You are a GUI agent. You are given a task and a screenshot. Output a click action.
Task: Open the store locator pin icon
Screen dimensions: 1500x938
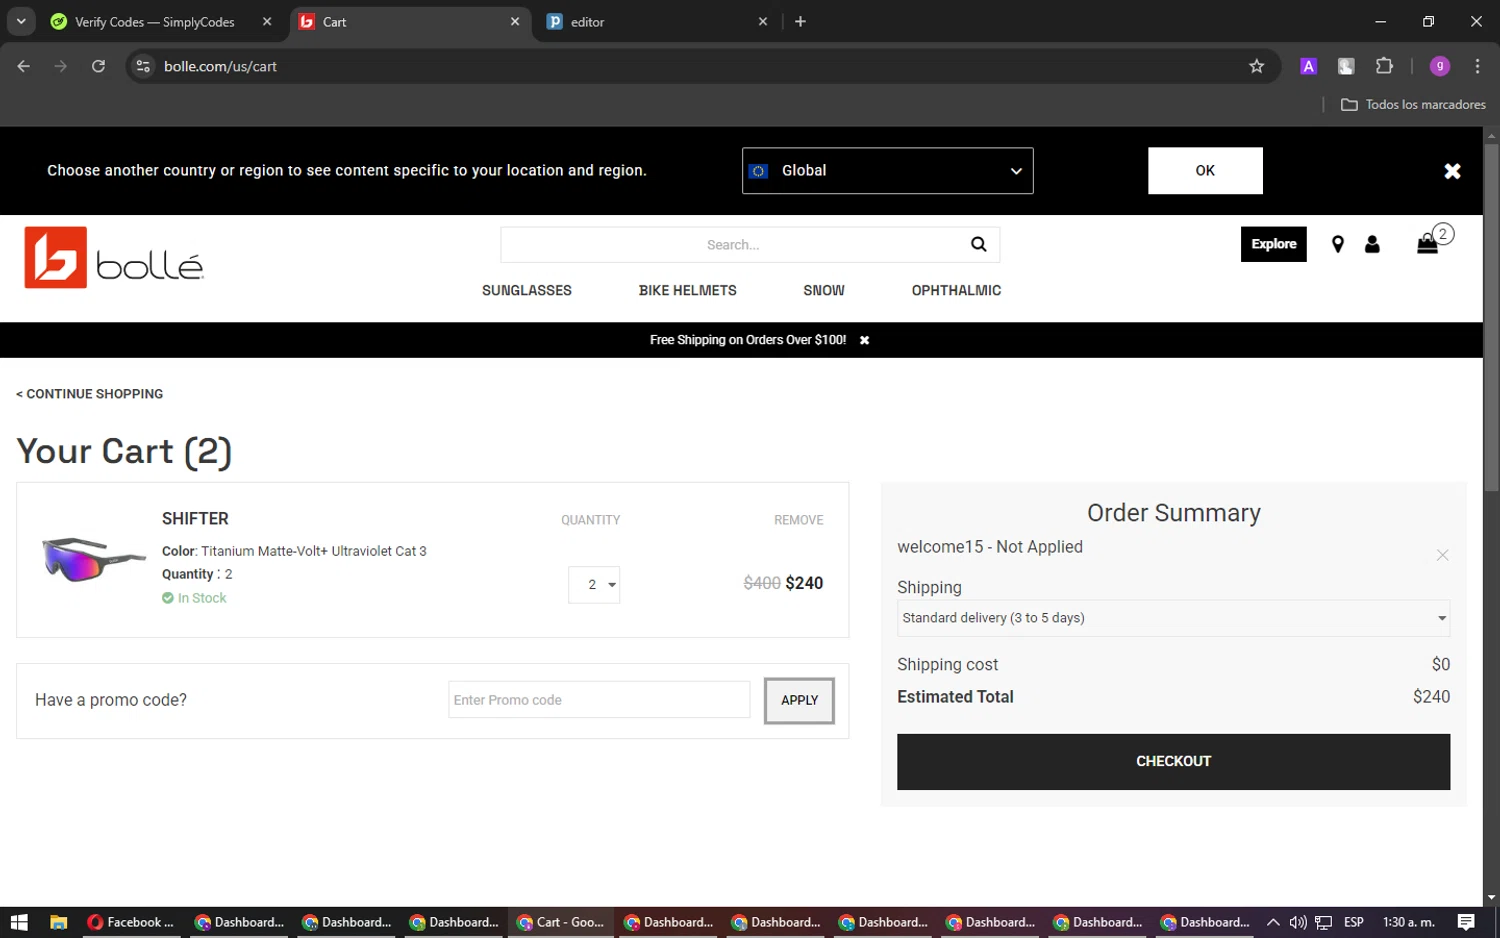[1337, 244]
